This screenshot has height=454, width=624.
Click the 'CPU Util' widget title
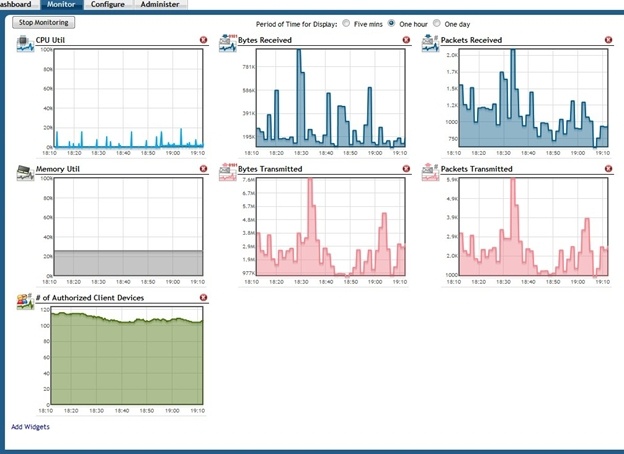coord(50,40)
